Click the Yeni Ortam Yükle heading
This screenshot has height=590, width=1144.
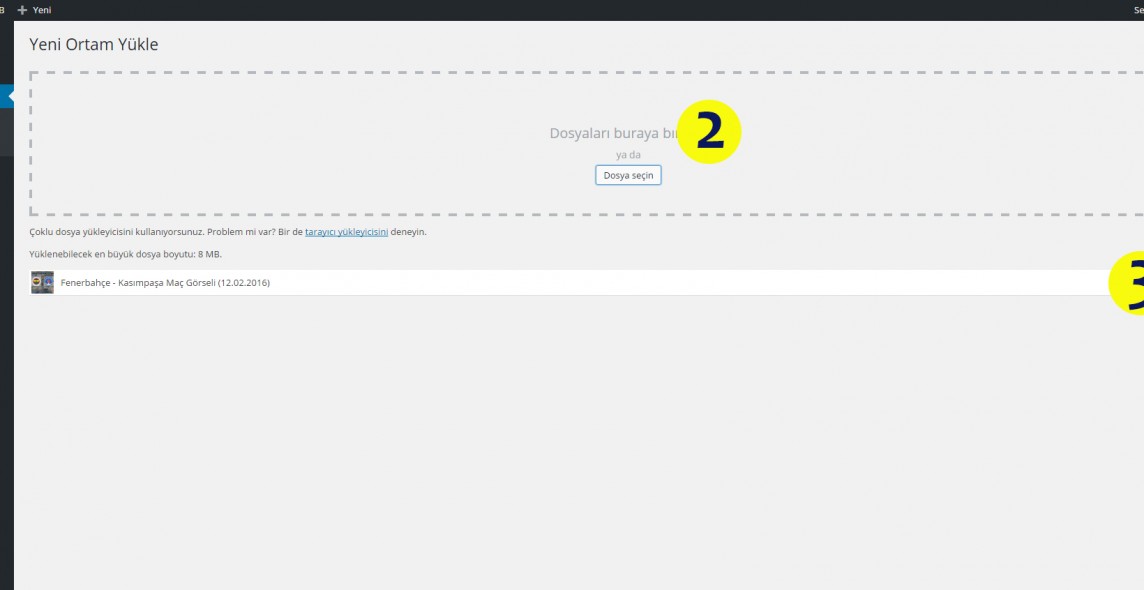point(94,45)
